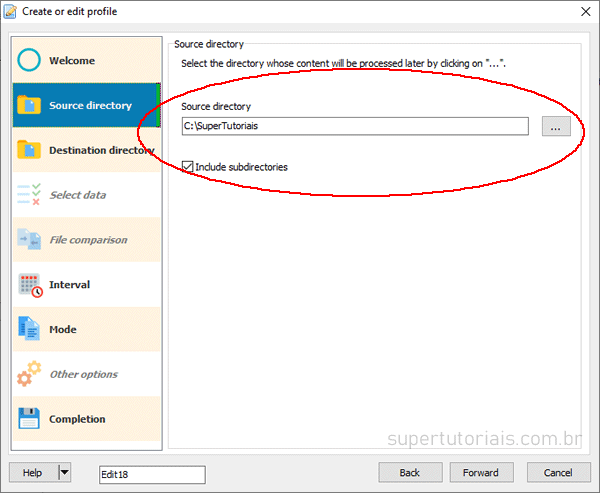Screen dimensions: 600x493
Task: Click the Select data checklist icon
Action: [30, 195]
